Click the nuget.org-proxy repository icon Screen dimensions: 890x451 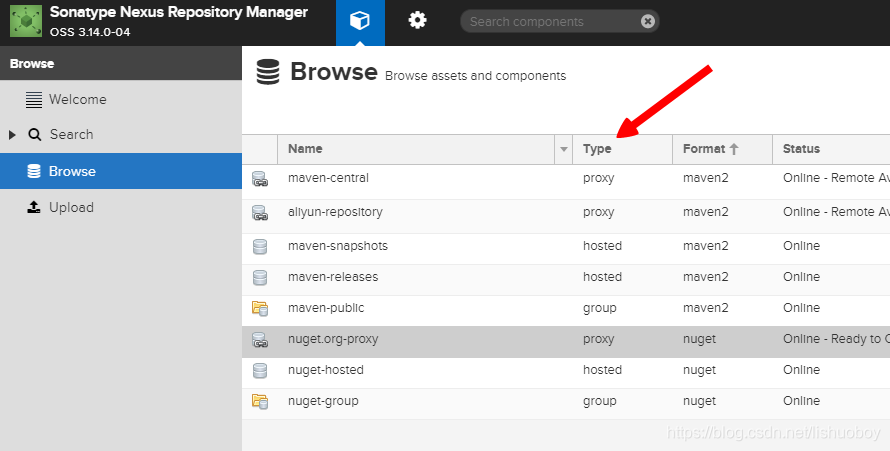[x=260, y=340]
